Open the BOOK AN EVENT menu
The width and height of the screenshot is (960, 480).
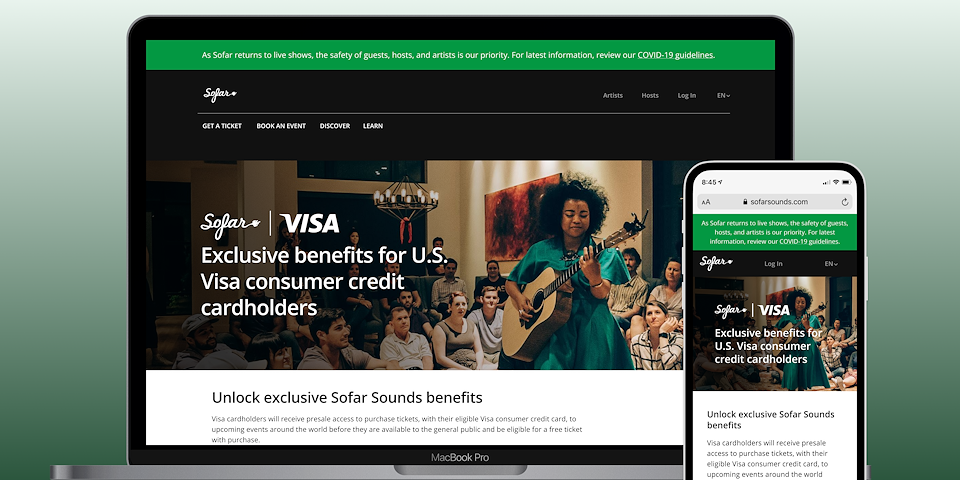pyautogui.click(x=281, y=126)
